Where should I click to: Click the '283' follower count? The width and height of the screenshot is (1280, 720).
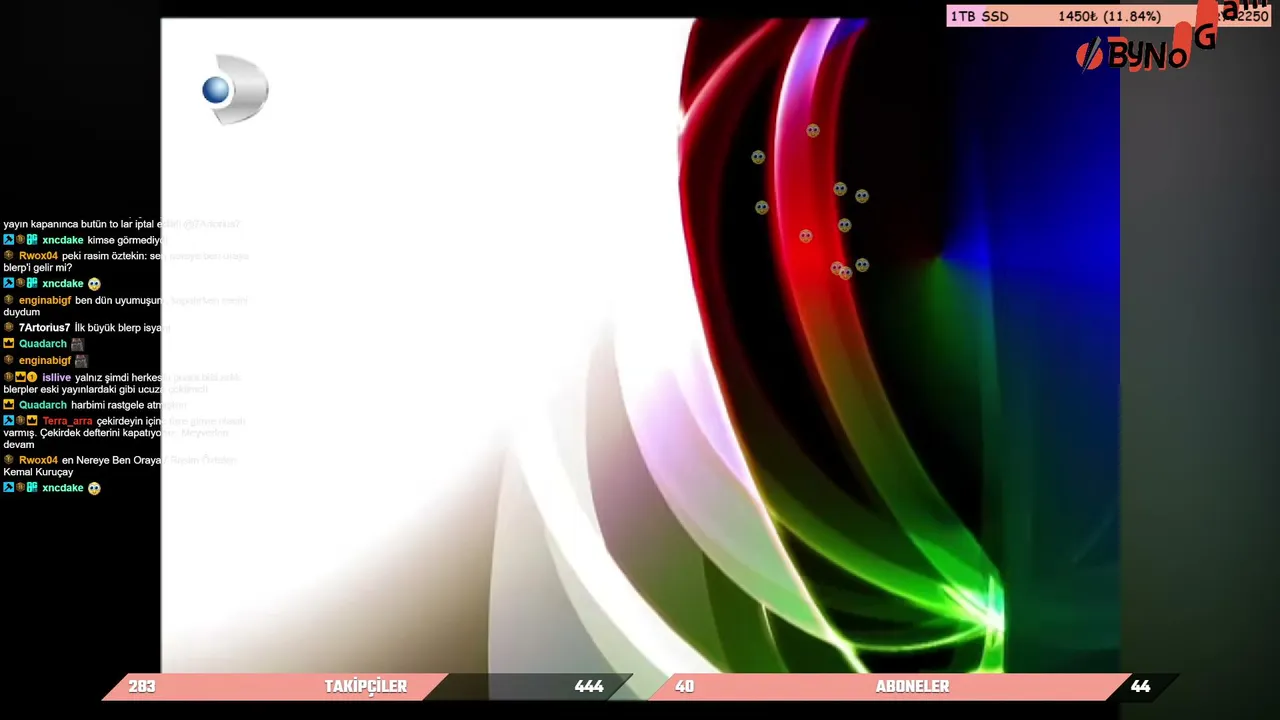click(x=142, y=686)
